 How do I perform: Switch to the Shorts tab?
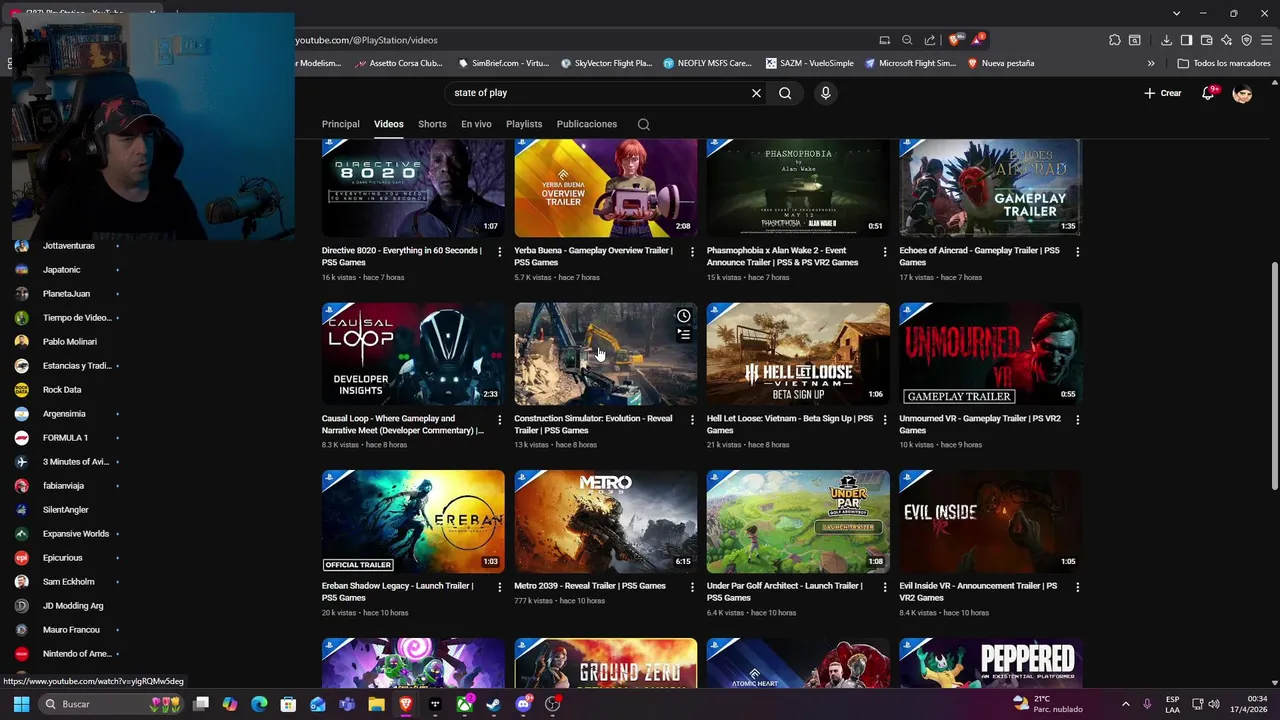click(432, 124)
